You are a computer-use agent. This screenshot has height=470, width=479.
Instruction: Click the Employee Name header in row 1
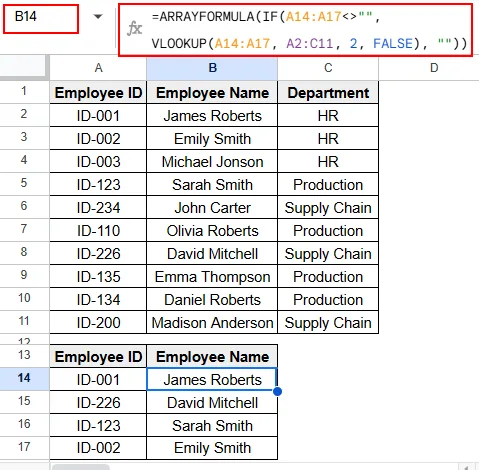click(x=212, y=92)
